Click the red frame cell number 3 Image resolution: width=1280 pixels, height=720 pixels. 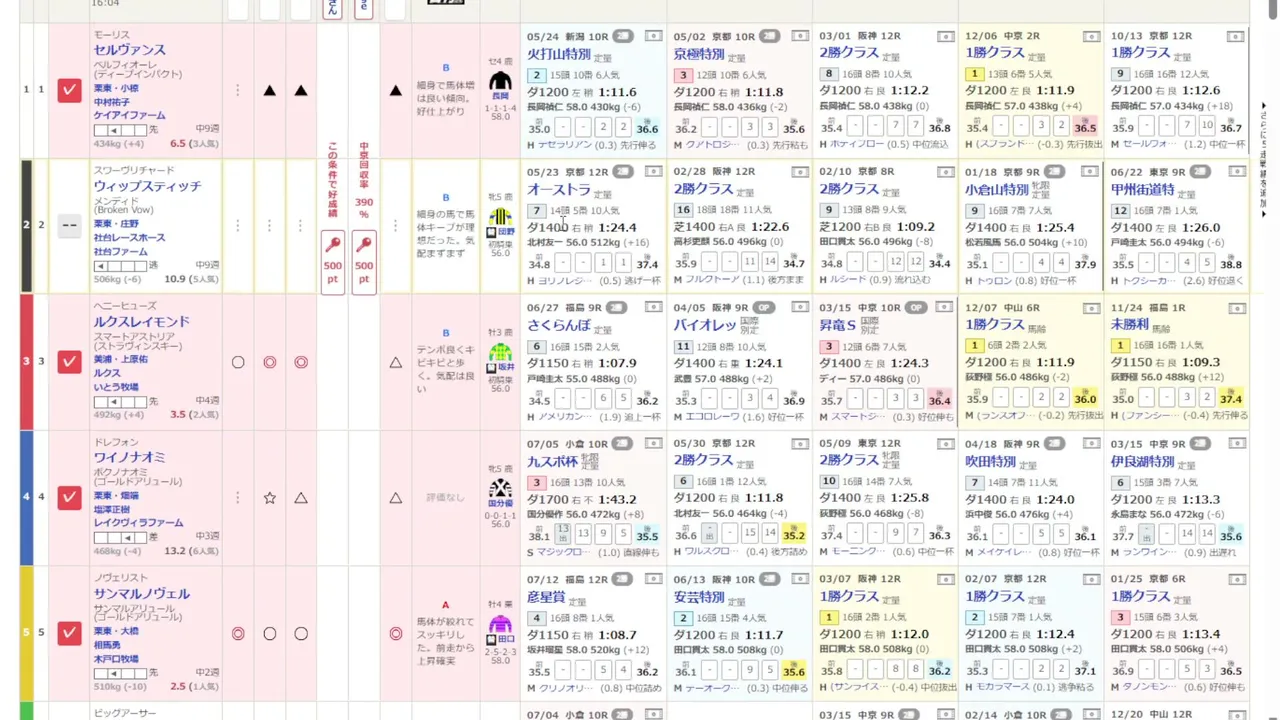coord(27,361)
